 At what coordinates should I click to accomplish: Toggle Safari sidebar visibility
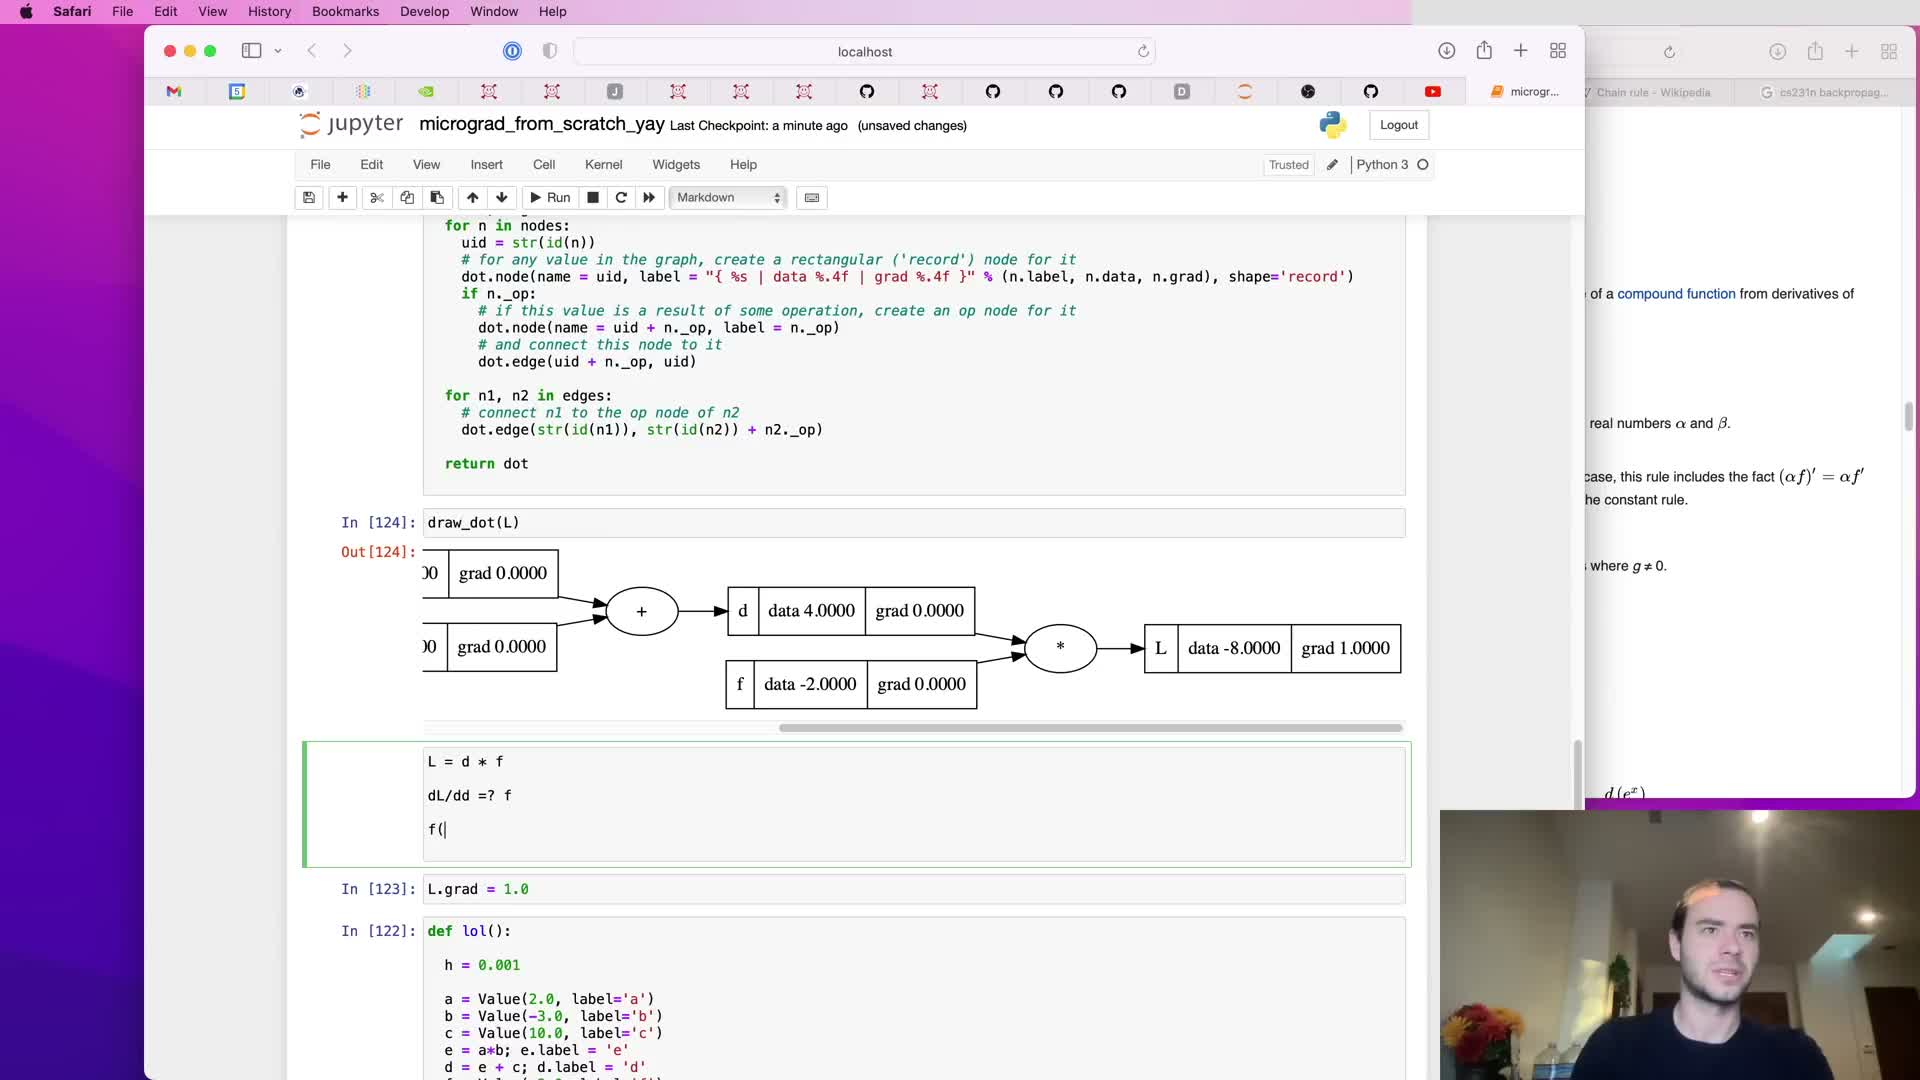[251, 51]
